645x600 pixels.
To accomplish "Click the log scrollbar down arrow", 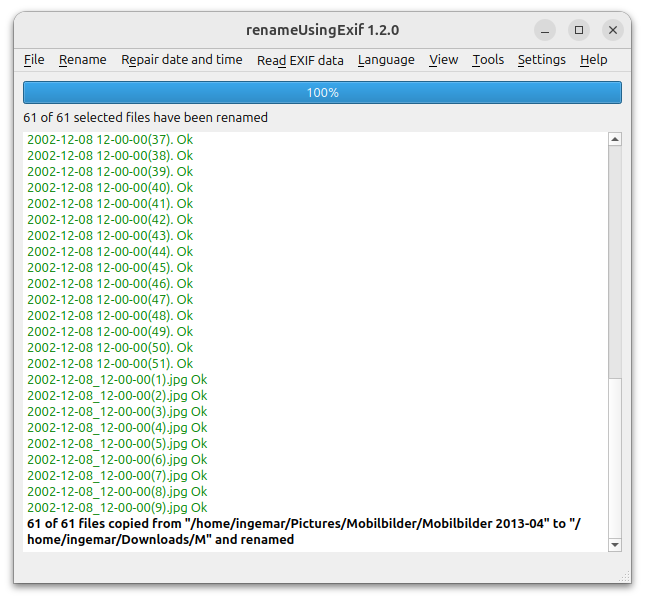I will (x=615, y=545).
